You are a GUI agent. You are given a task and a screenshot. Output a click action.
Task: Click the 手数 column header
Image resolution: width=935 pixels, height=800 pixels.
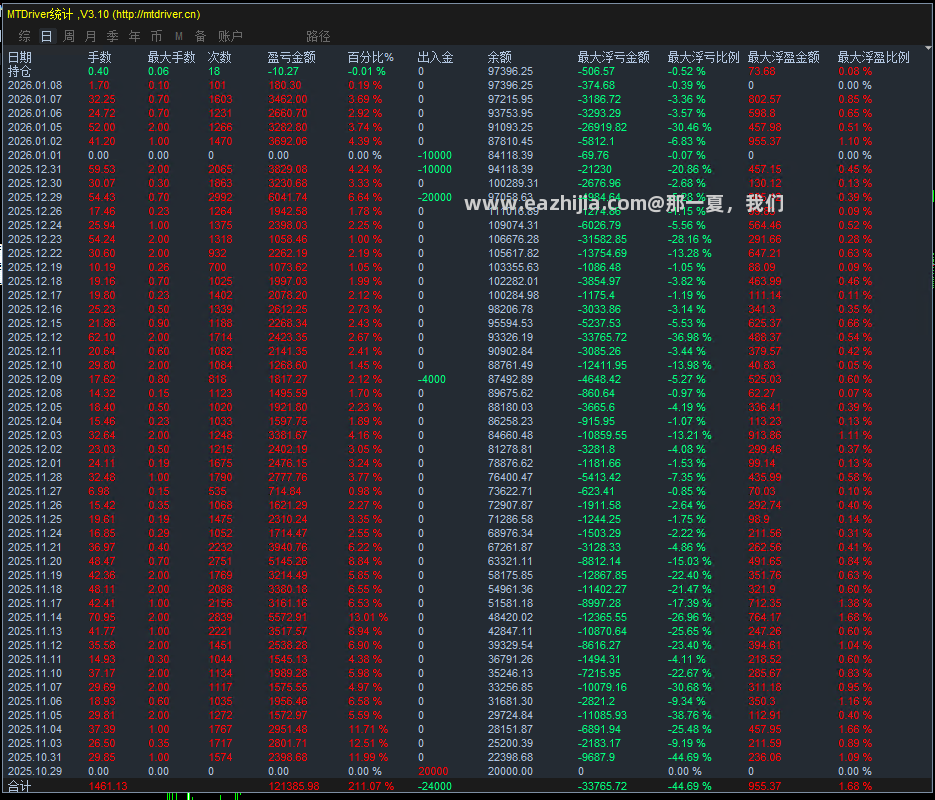point(100,57)
